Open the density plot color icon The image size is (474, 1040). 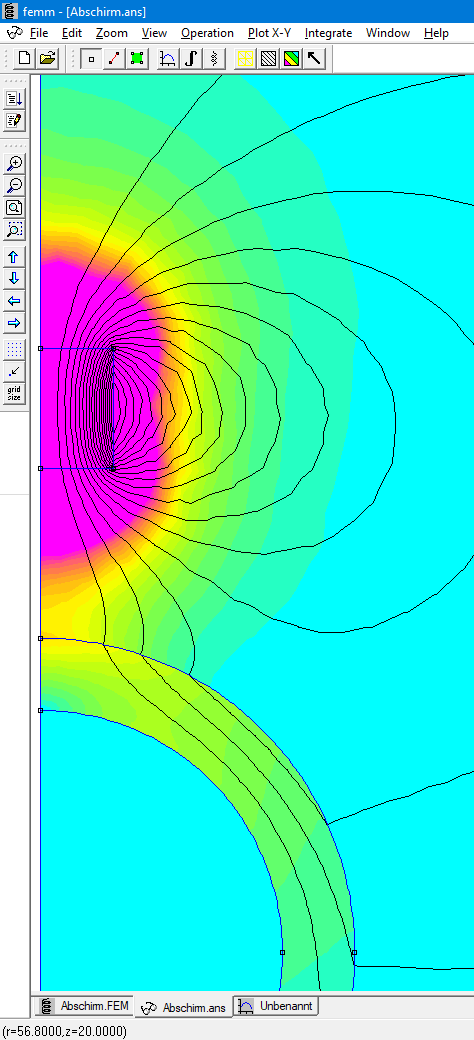[291, 58]
